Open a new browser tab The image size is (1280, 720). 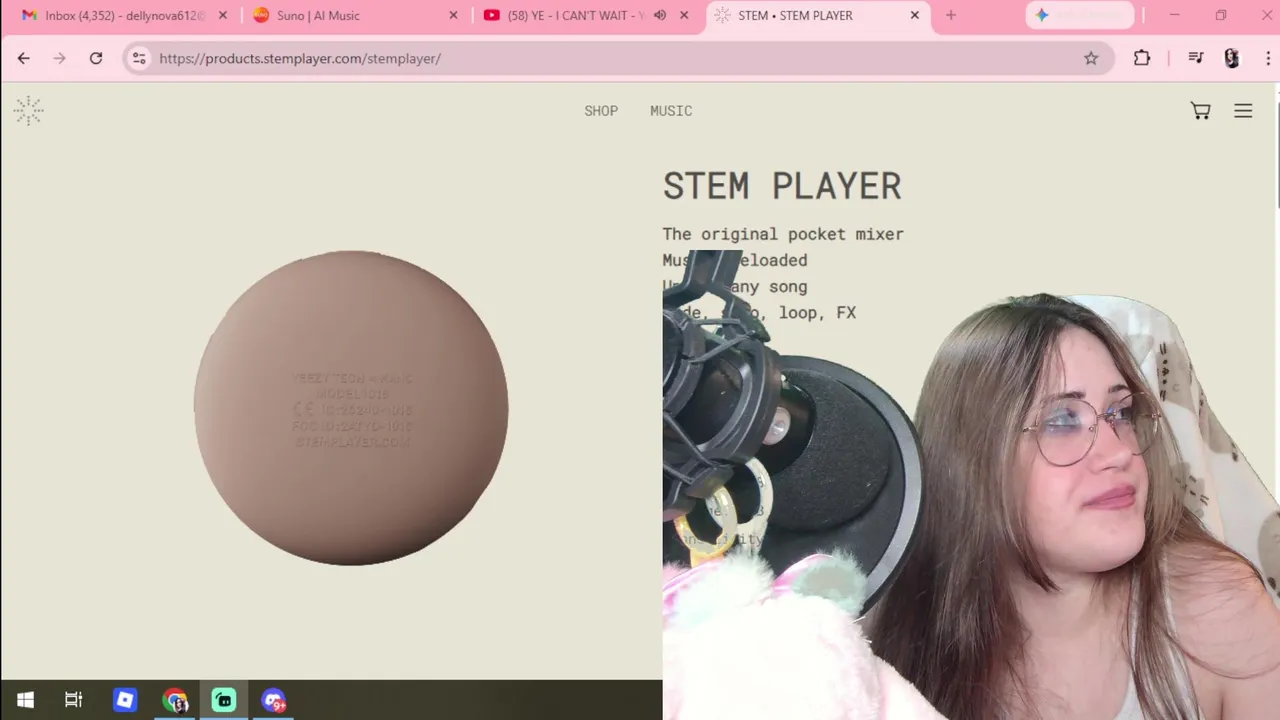click(951, 16)
